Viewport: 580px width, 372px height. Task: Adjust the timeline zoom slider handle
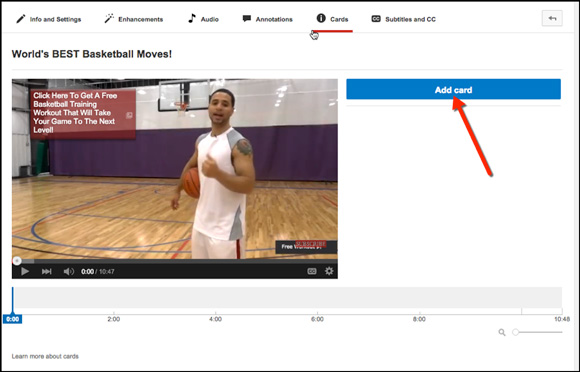(515, 332)
